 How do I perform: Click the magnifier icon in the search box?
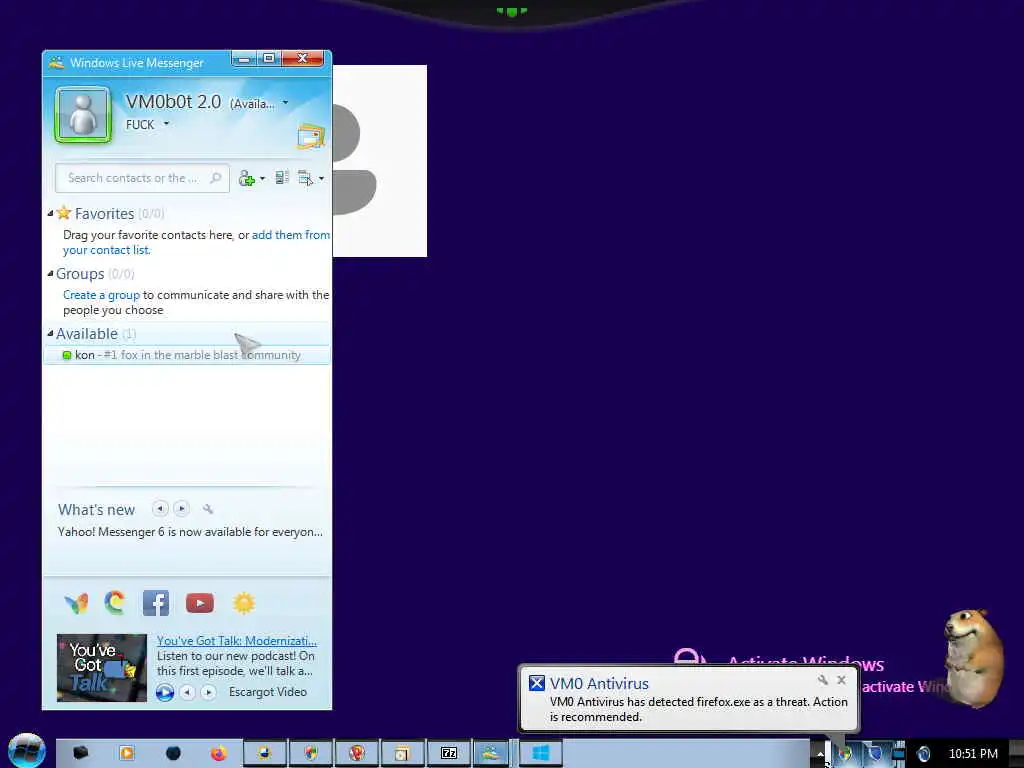coord(216,178)
